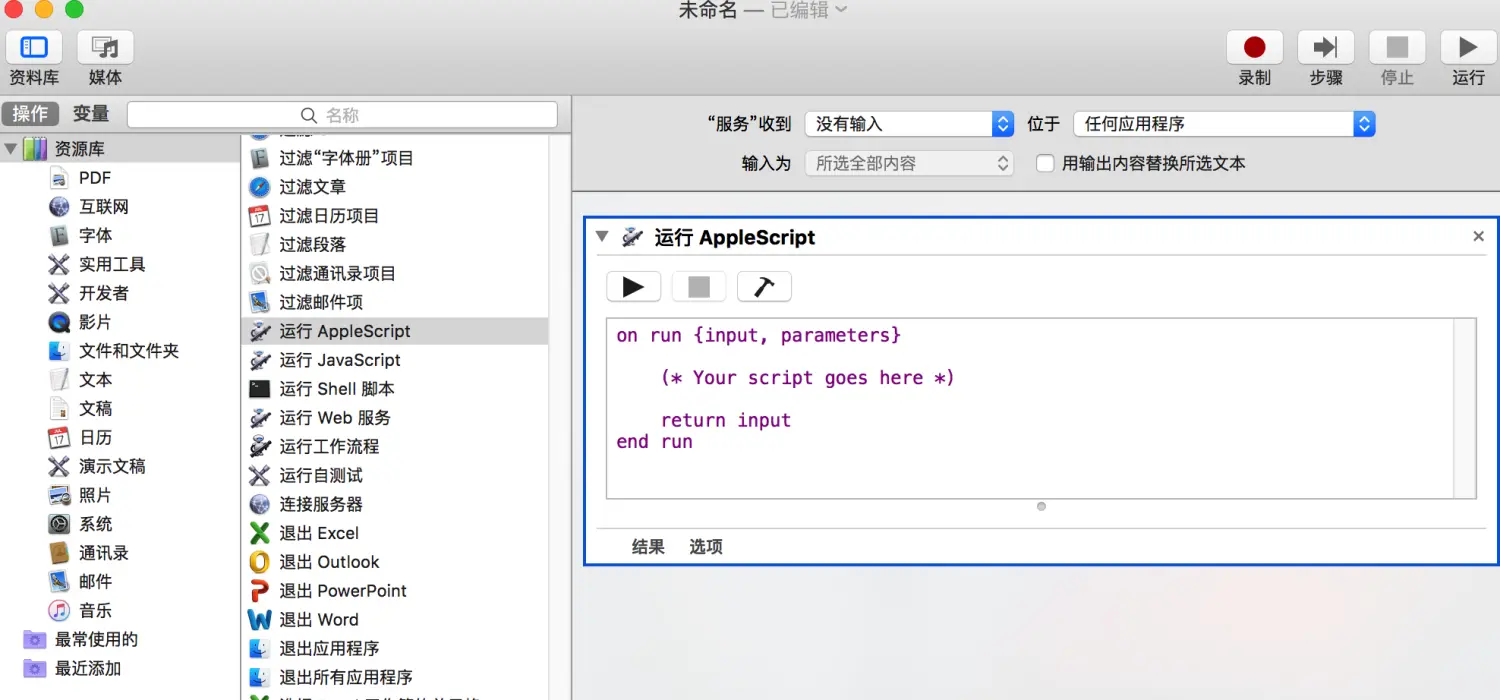Choose the 退出 PowerPoint action icon
The height and width of the screenshot is (700, 1500).
(x=260, y=592)
